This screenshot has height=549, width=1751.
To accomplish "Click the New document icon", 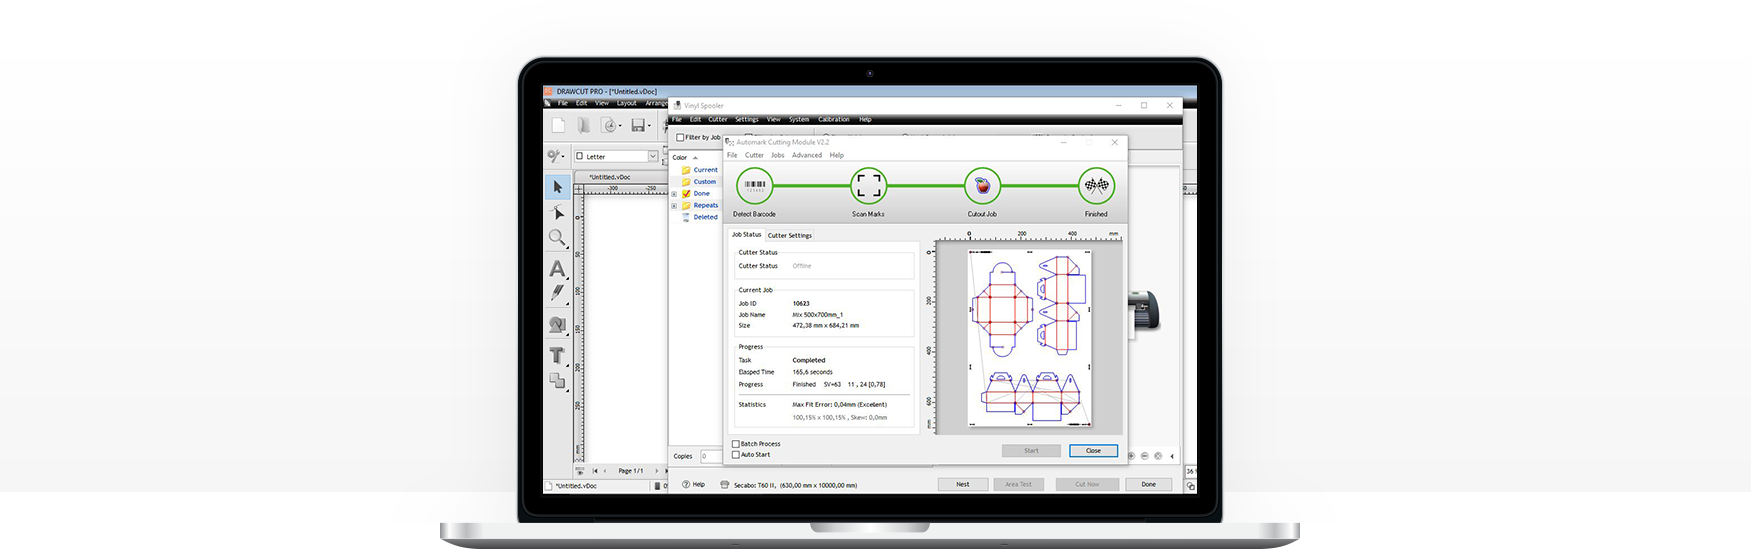I will pos(558,126).
